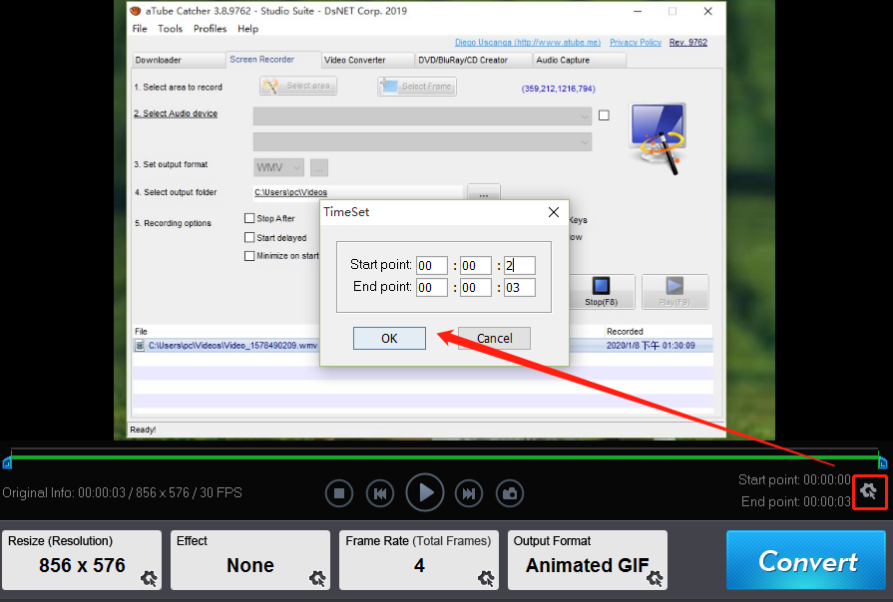Check the Minimize on start option
This screenshot has width=893, height=602.
249,256
